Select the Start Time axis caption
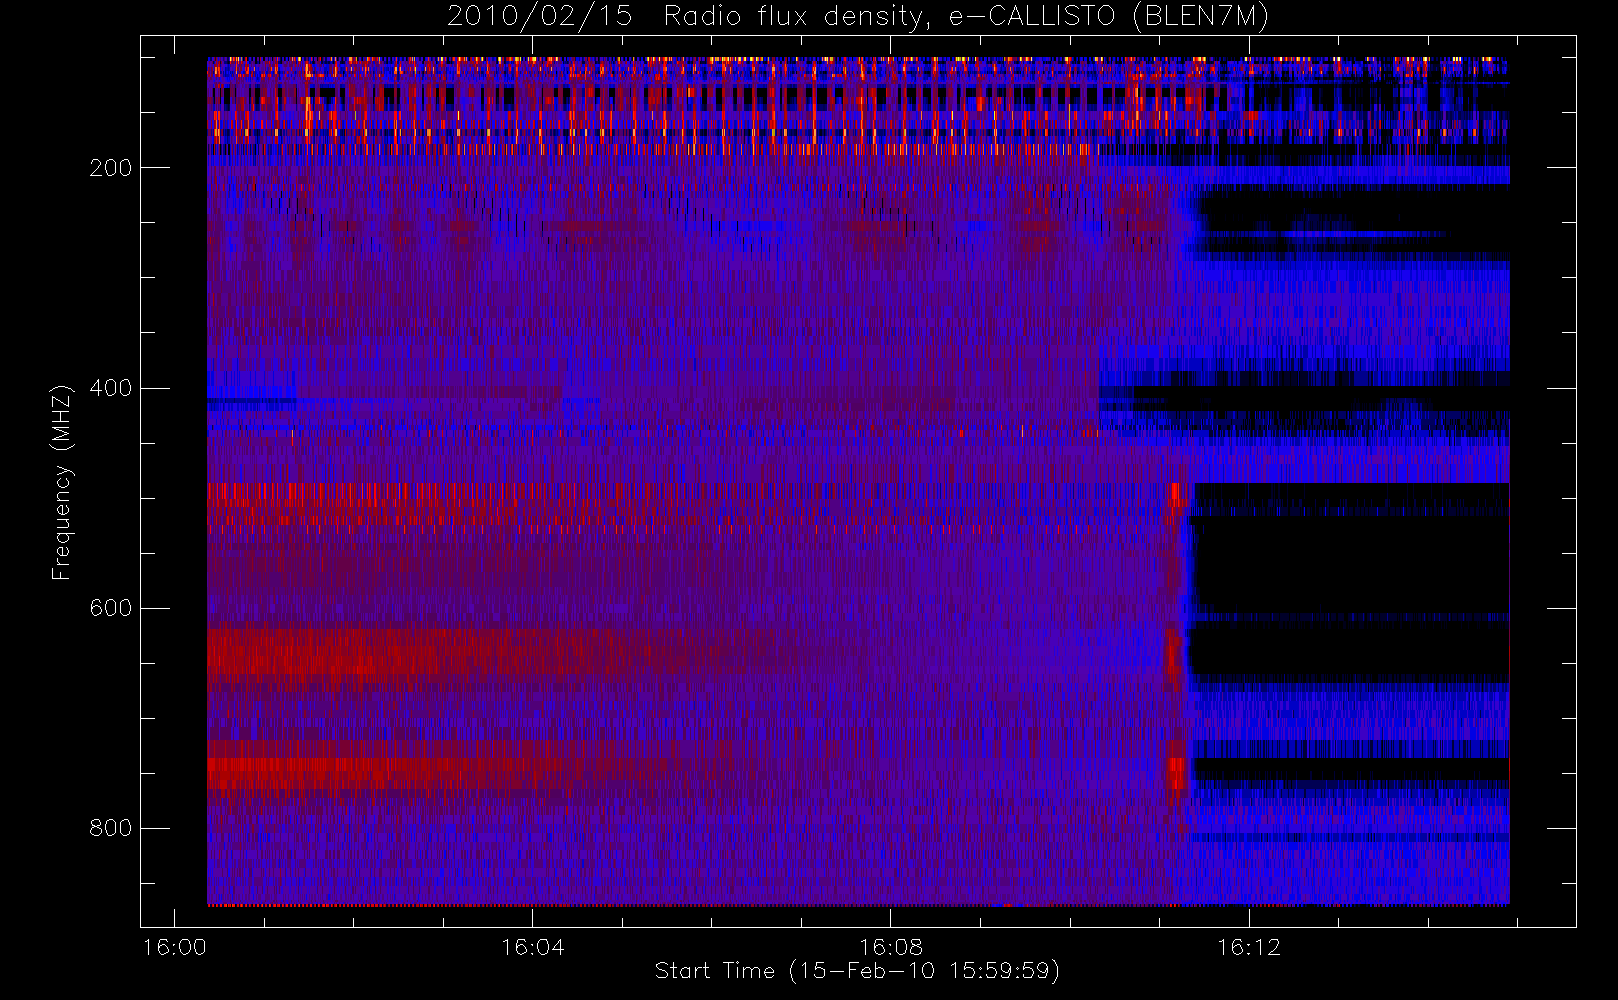 [x=857, y=971]
